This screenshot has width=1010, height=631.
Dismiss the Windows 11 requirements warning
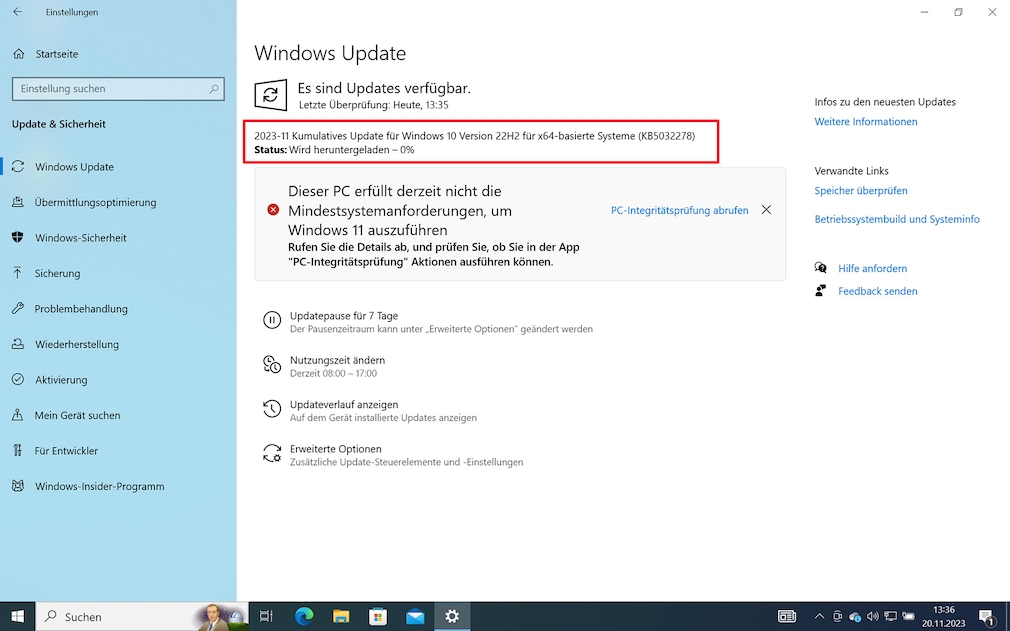pos(766,210)
